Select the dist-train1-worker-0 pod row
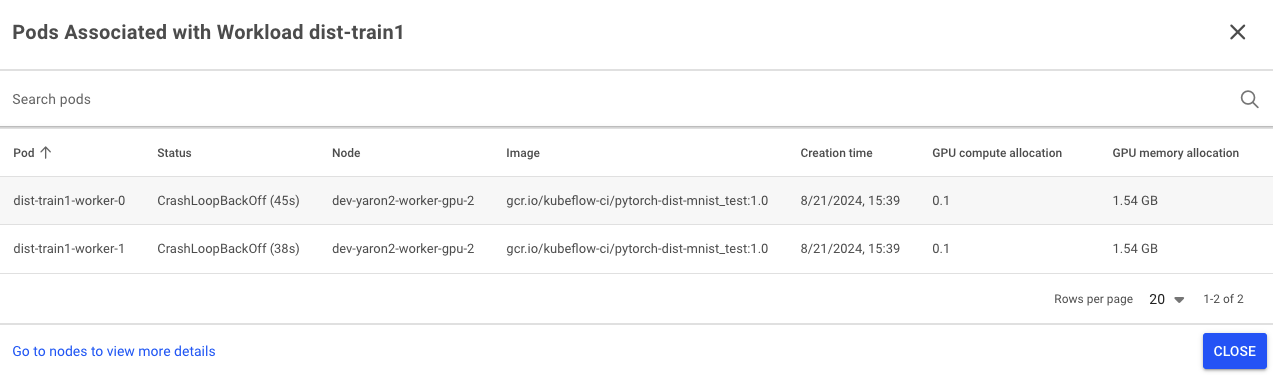Viewport: 1273px width, 375px height. coord(636,201)
